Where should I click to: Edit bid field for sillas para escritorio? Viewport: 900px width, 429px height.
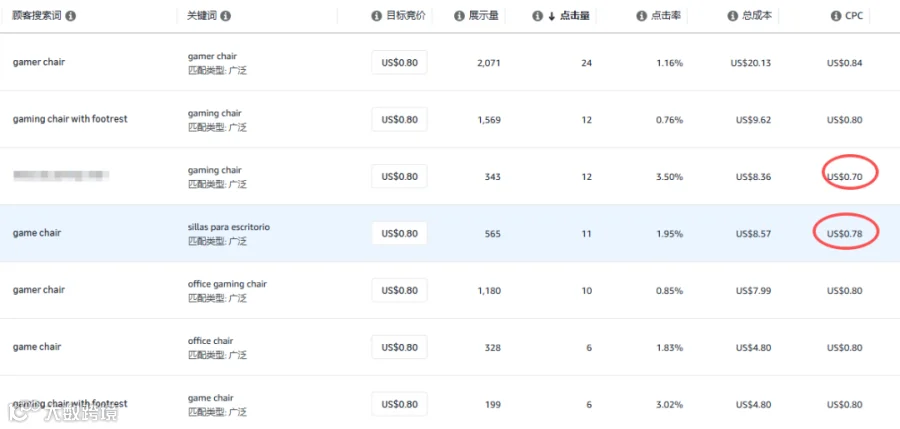tap(399, 233)
